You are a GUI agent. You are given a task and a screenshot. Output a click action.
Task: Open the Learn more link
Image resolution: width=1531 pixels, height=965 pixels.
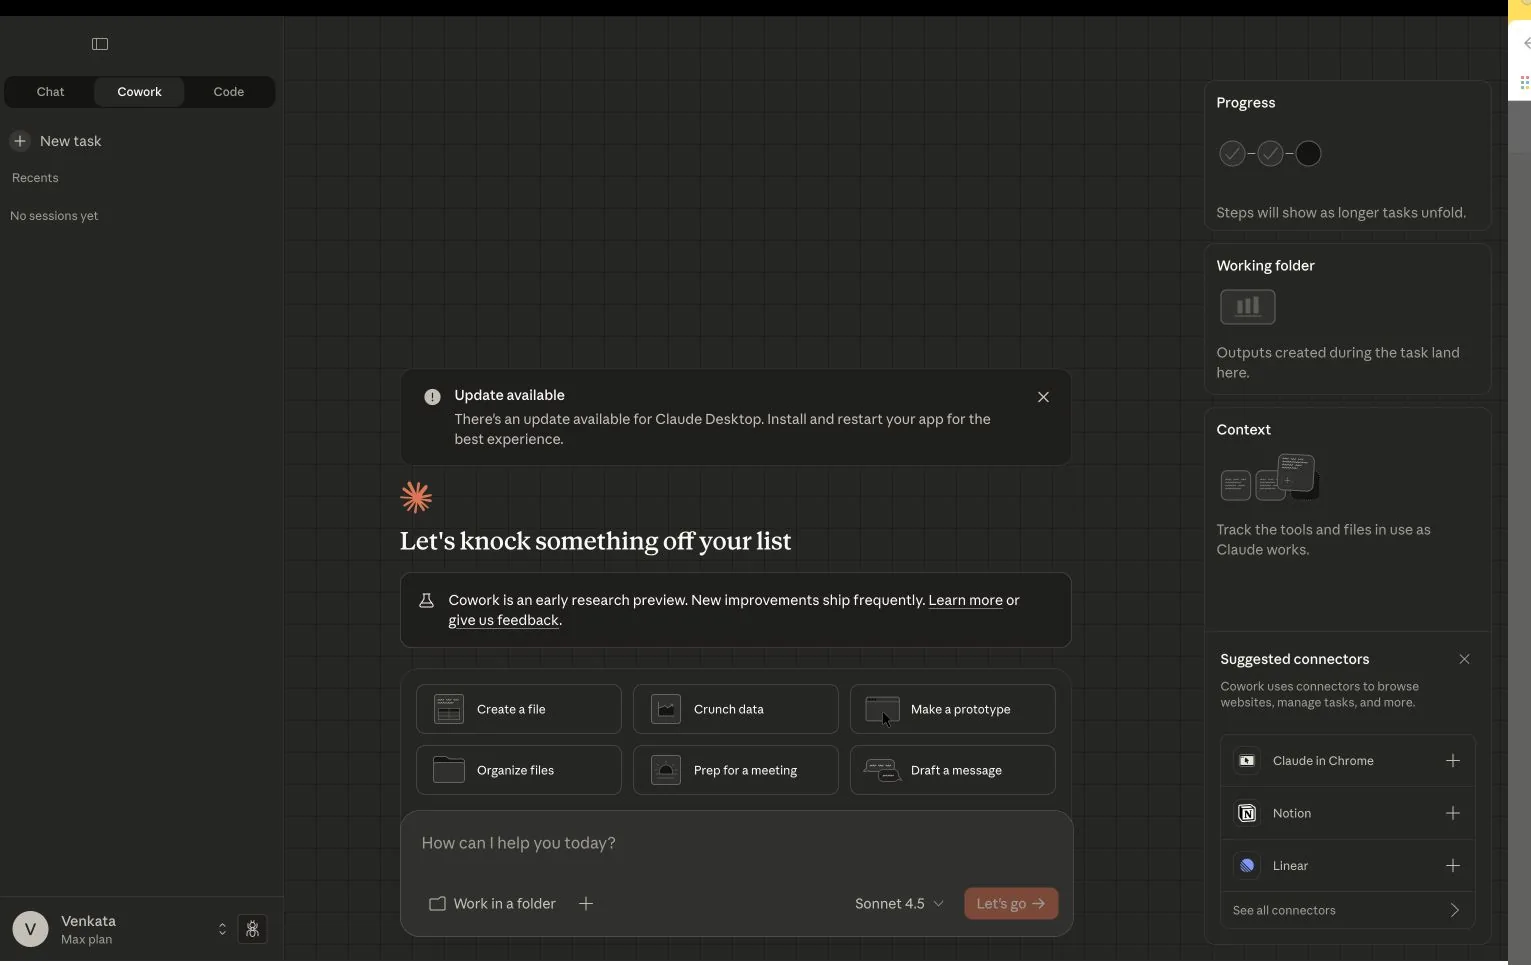(x=965, y=600)
